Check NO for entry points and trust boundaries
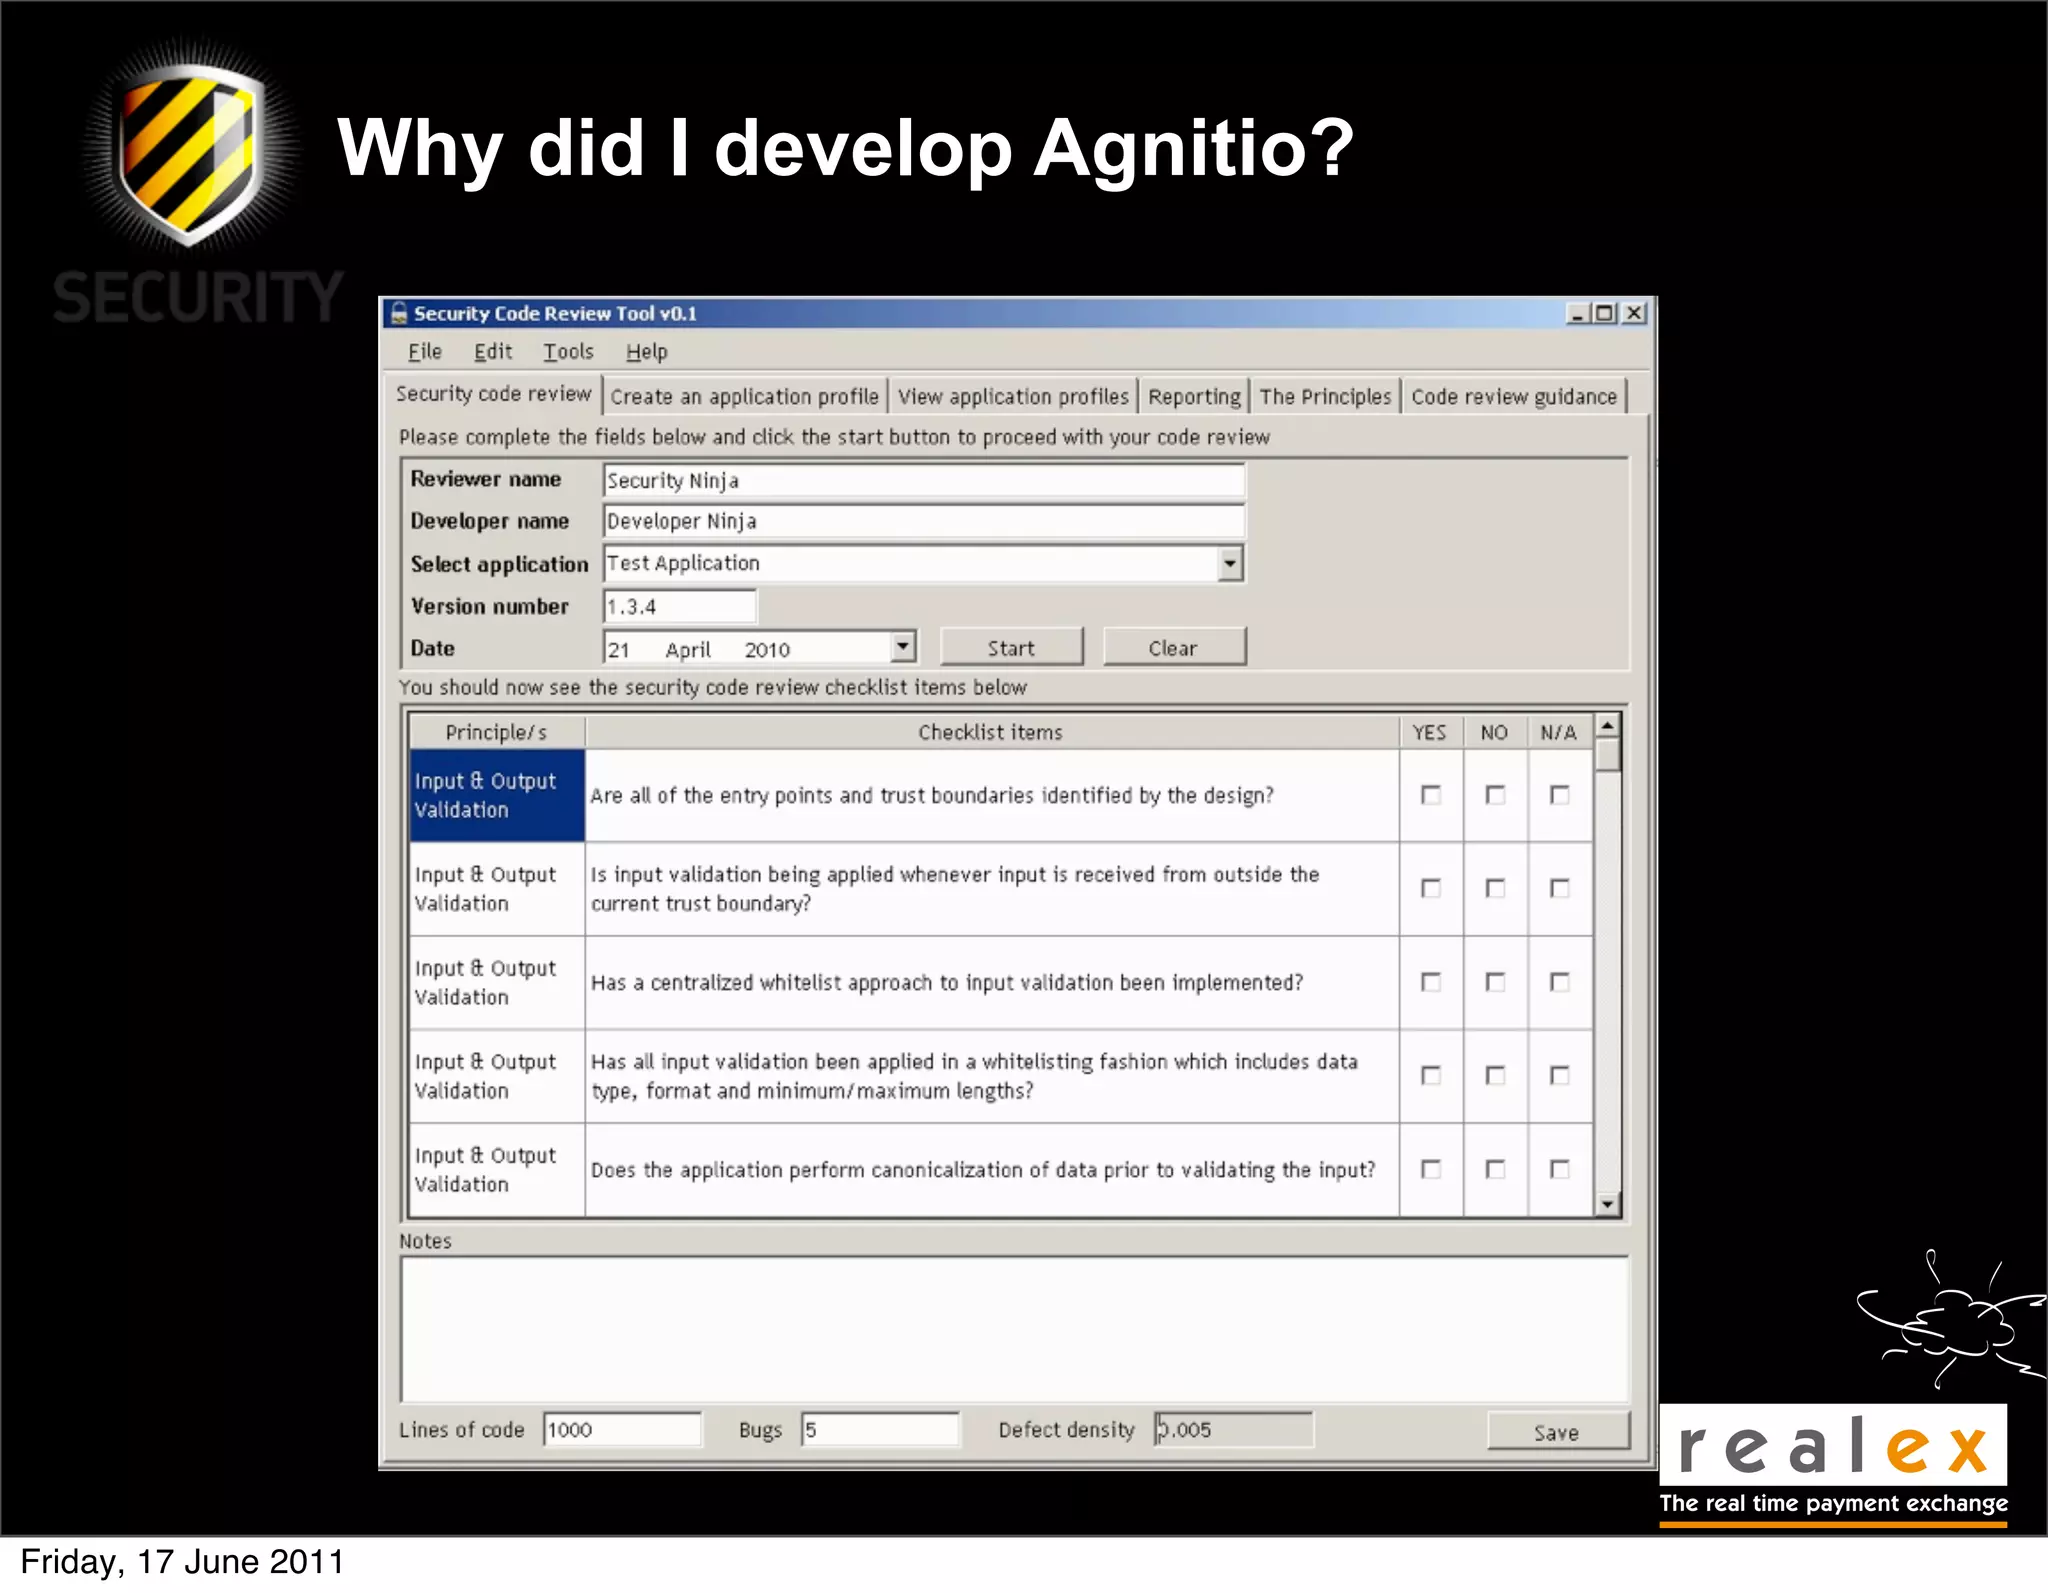The height and width of the screenshot is (1593, 2048). (1495, 795)
